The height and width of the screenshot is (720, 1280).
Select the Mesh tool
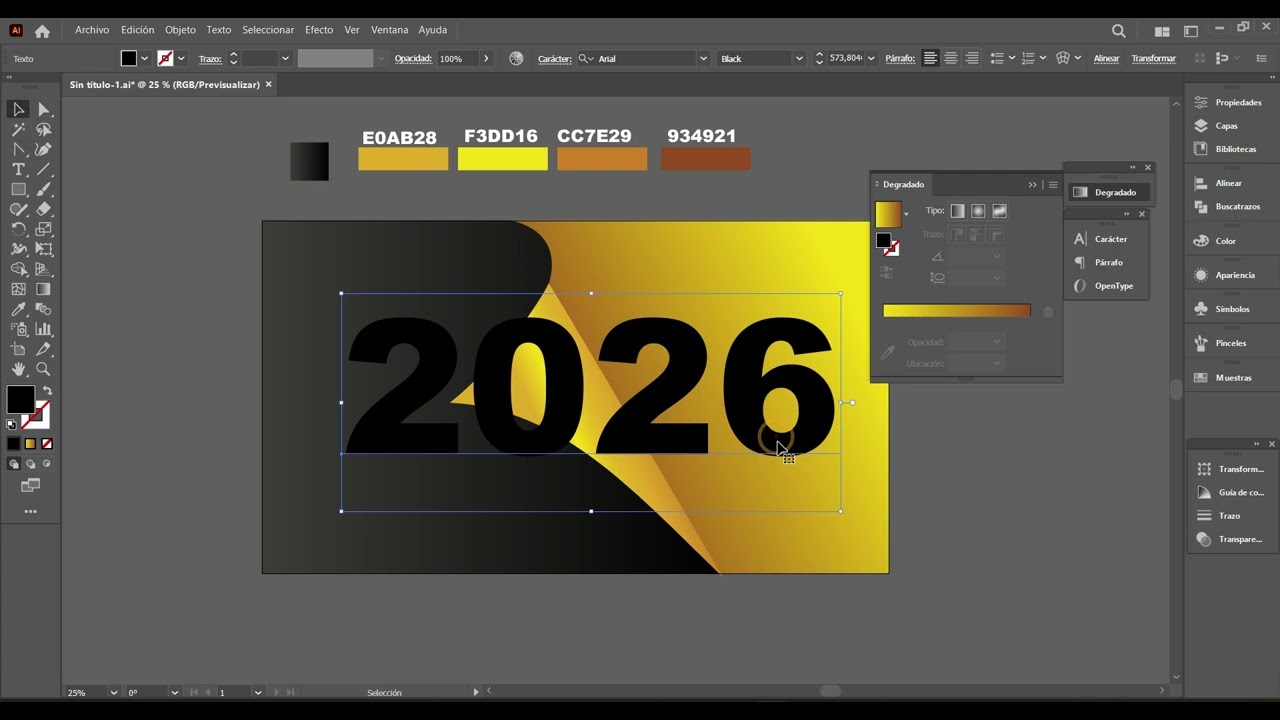click(18, 289)
